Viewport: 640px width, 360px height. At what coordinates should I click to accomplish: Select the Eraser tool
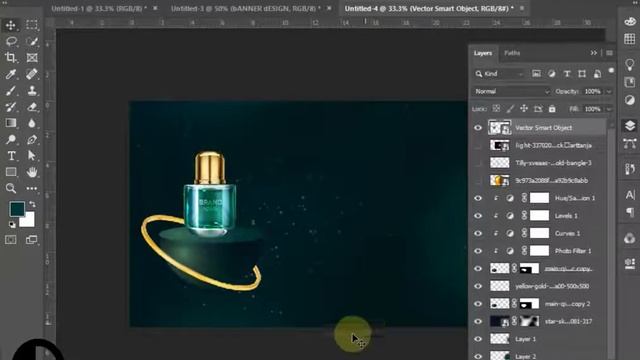coord(32,107)
